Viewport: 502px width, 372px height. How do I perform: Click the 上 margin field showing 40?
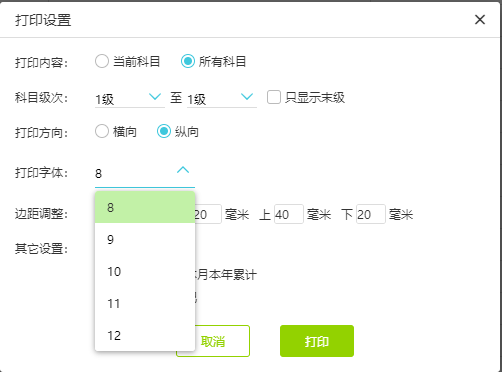(289, 214)
